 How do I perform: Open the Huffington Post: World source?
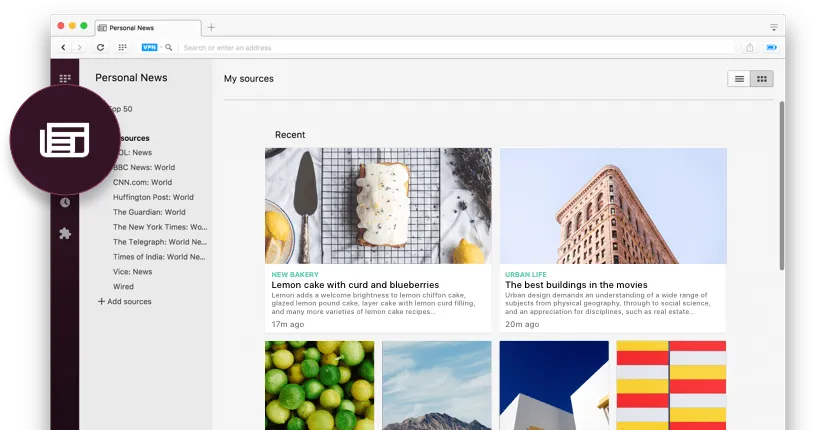153,197
